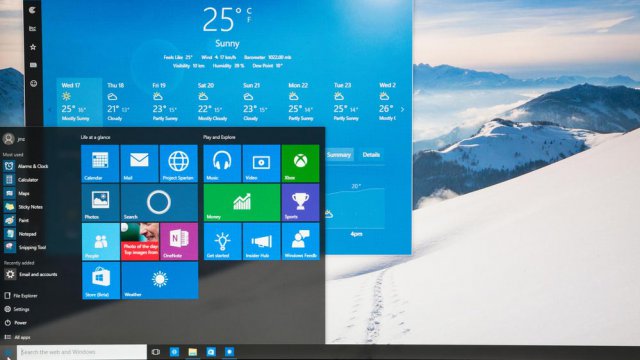
Task: Launch the OneNote tile
Action: point(179,242)
